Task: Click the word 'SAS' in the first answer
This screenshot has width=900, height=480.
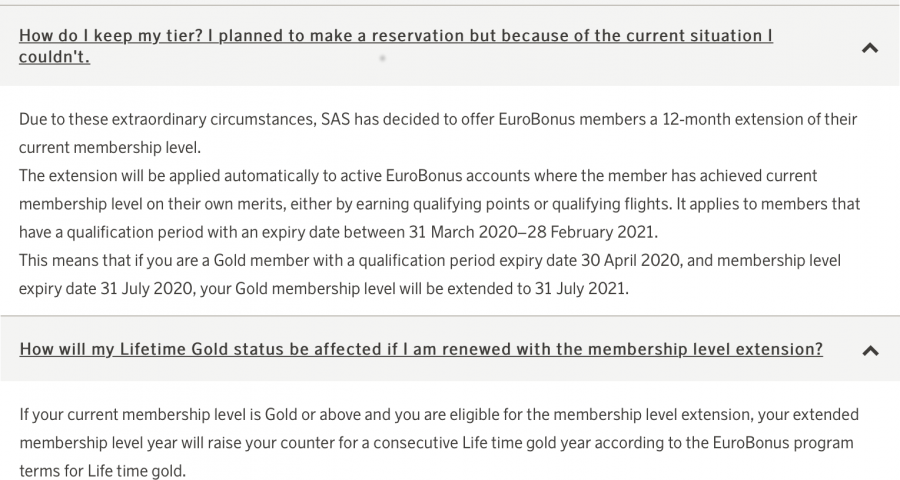Action: pos(336,119)
